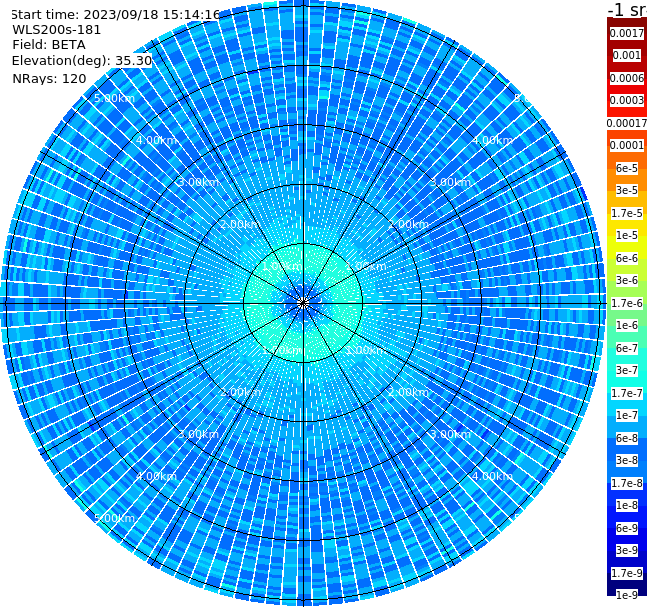Click the 0.001 colorbar tick label
The width and height of the screenshot is (647, 607).
pyautogui.click(x=627, y=55)
